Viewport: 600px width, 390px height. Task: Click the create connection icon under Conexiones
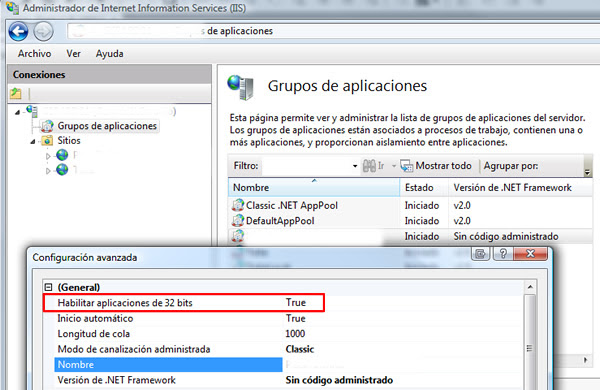(16, 93)
